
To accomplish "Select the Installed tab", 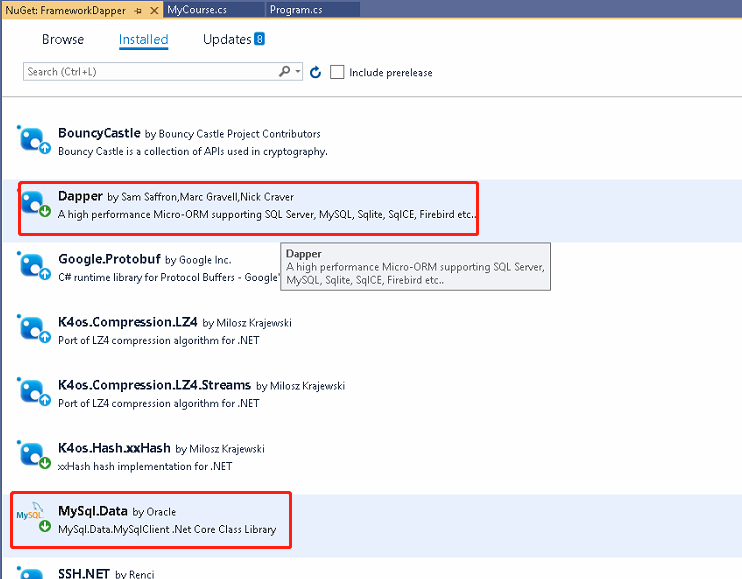I will point(143,39).
